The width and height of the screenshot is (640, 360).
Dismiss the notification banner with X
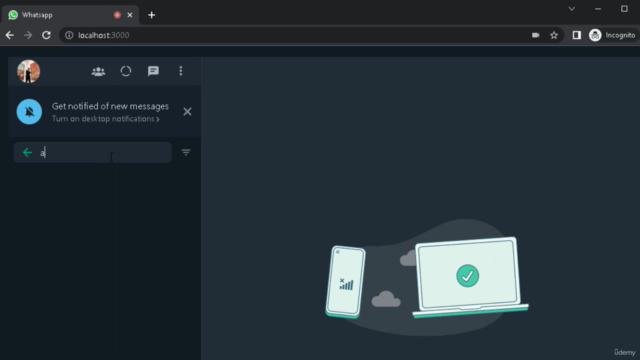coord(187,111)
